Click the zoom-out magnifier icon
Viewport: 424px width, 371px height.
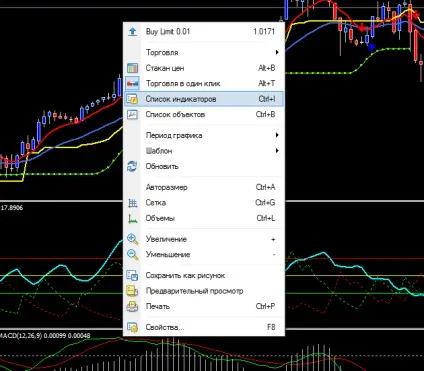[x=132, y=255]
